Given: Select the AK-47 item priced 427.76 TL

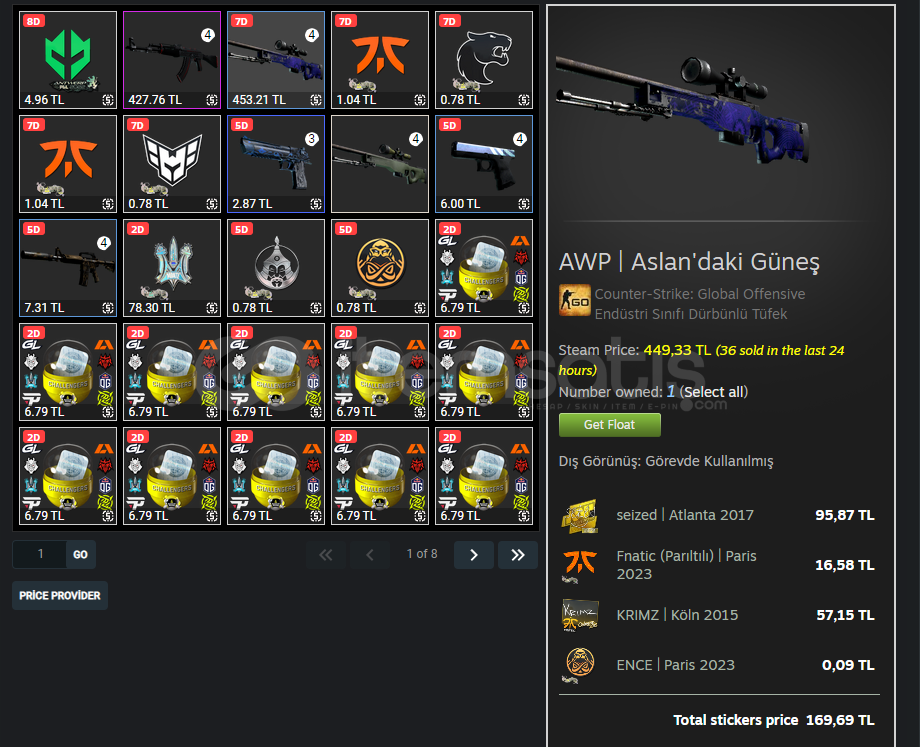Looking at the screenshot, I should [172, 60].
